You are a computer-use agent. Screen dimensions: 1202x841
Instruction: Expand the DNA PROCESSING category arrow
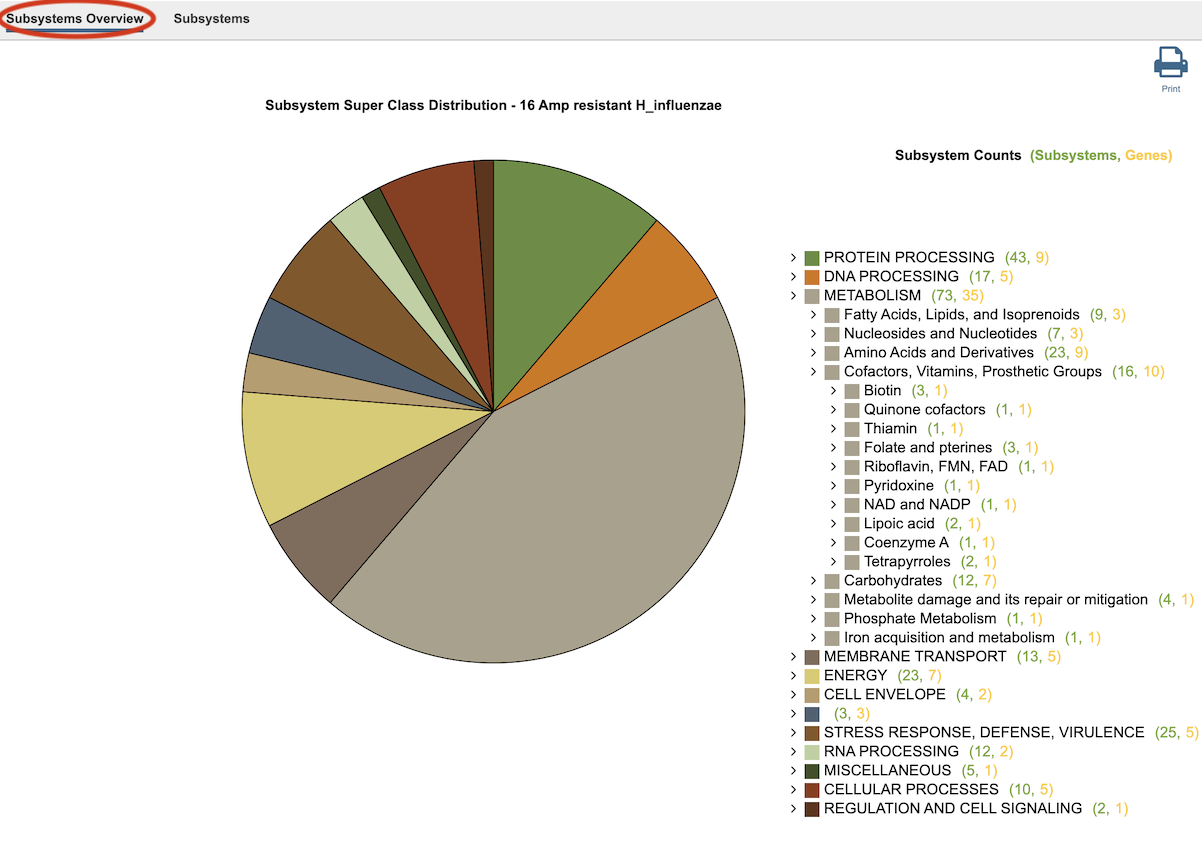pos(793,276)
